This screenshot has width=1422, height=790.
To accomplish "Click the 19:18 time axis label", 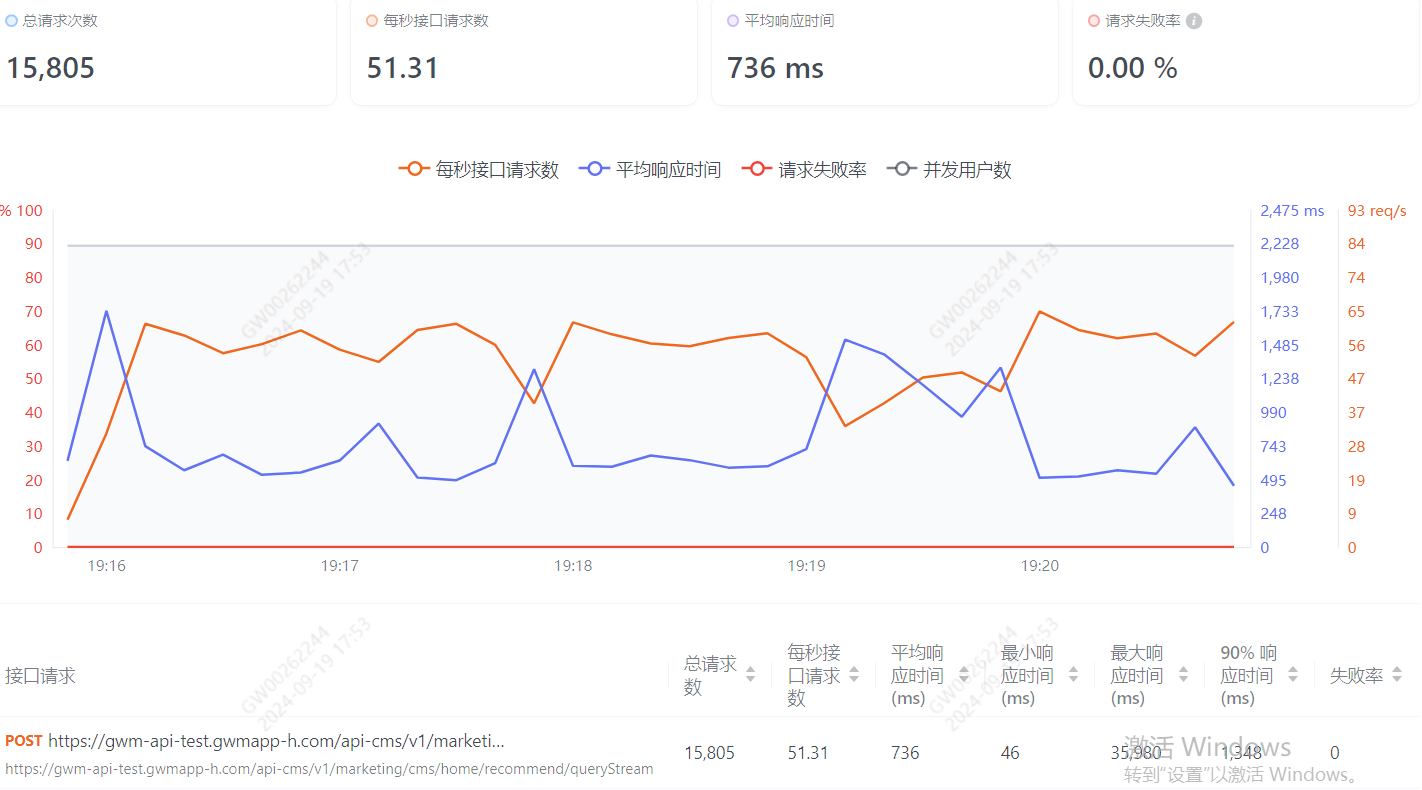I will (573, 565).
